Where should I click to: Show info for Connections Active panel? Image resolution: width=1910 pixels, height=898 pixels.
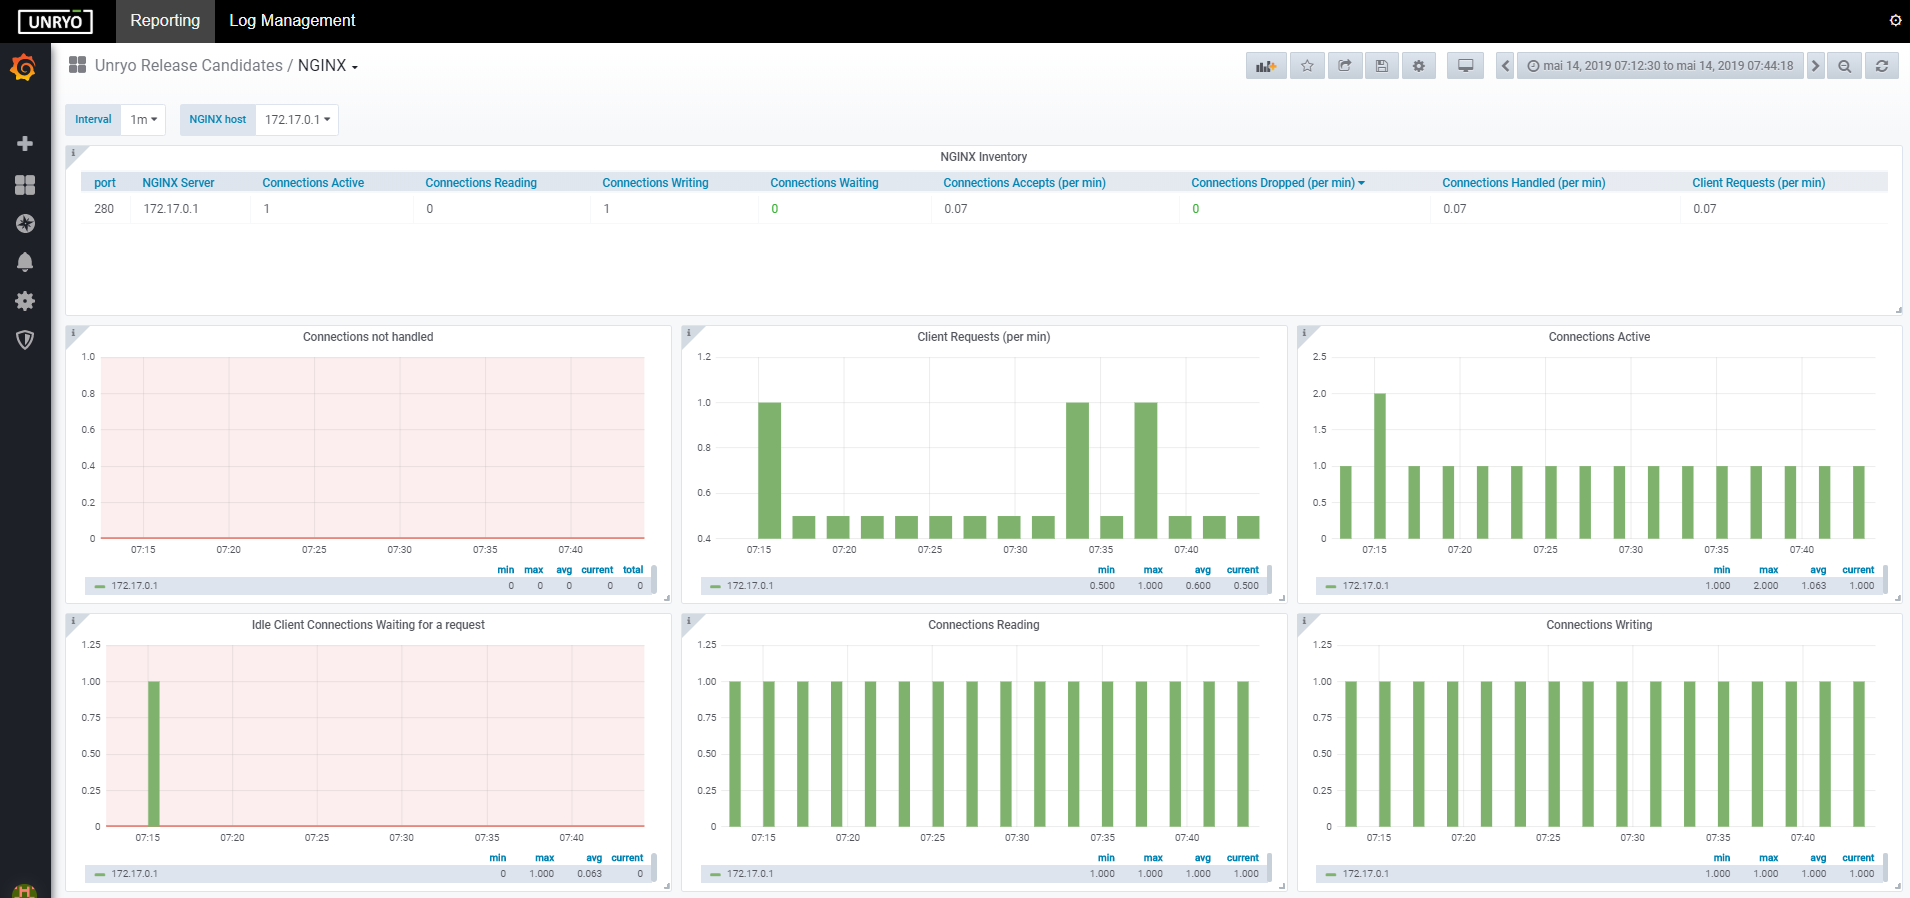tap(1305, 333)
